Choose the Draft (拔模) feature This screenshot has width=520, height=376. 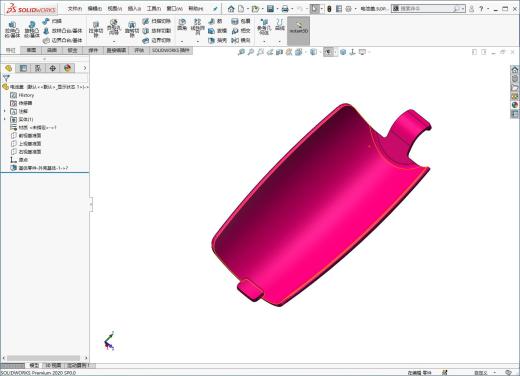click(x=217, y=31)
